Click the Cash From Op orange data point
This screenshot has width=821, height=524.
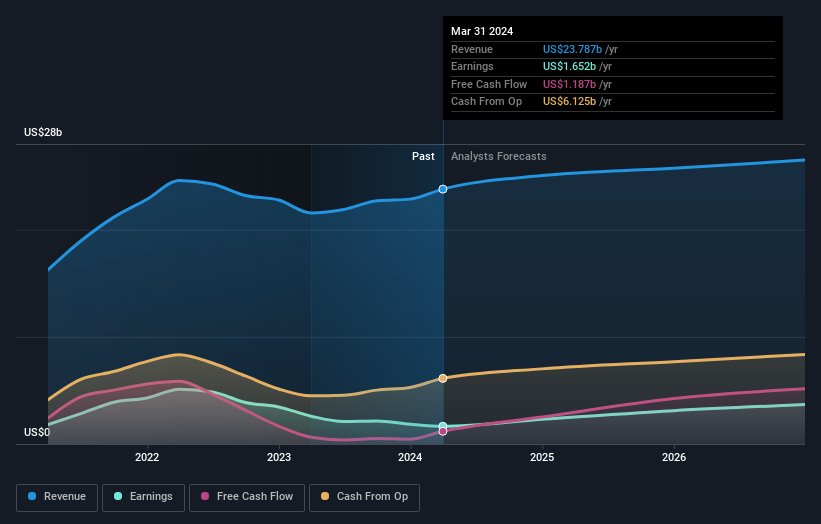(443, 378)
